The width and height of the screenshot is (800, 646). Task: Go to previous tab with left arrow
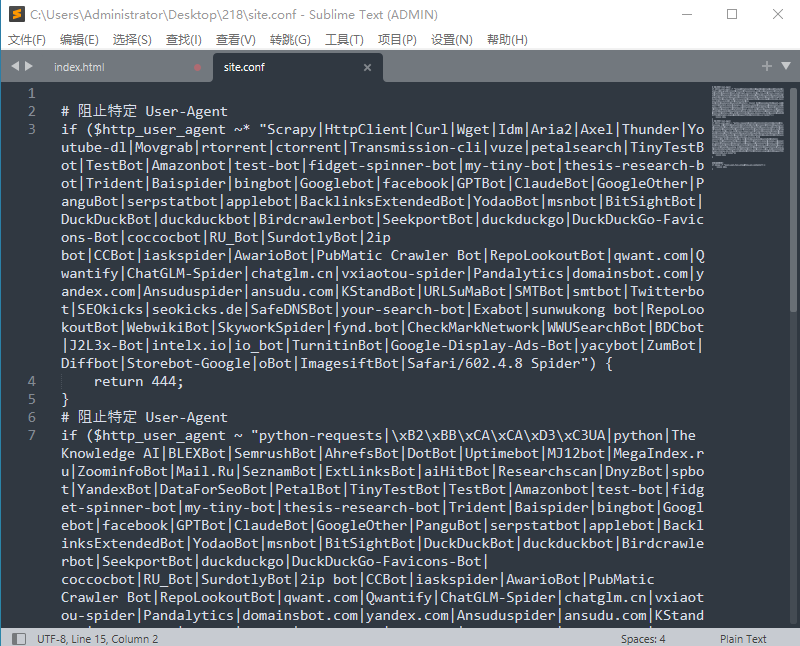click(x=15, y=66)
